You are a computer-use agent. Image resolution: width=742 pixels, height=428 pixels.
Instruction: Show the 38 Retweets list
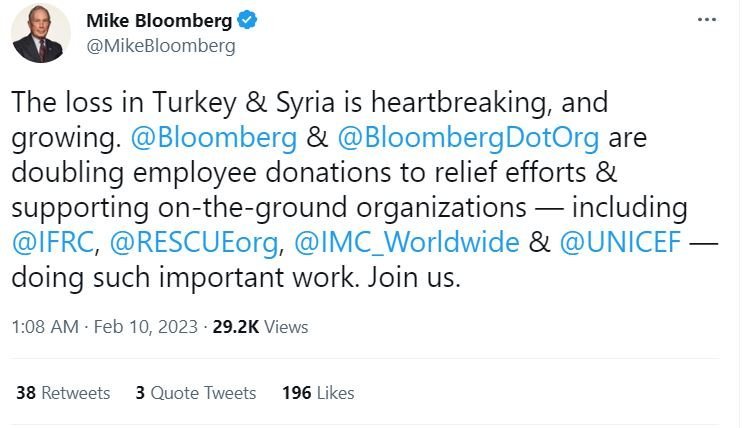(x=63, y=393)
